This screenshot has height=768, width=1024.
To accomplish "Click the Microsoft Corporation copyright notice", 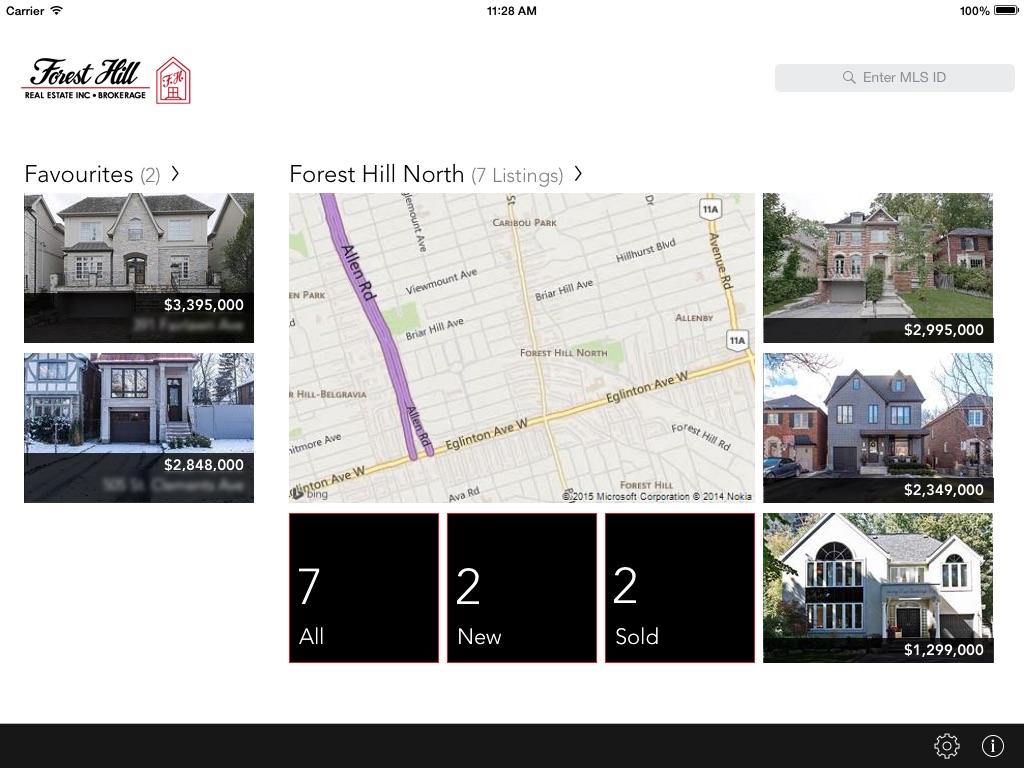I will [657, 496].
